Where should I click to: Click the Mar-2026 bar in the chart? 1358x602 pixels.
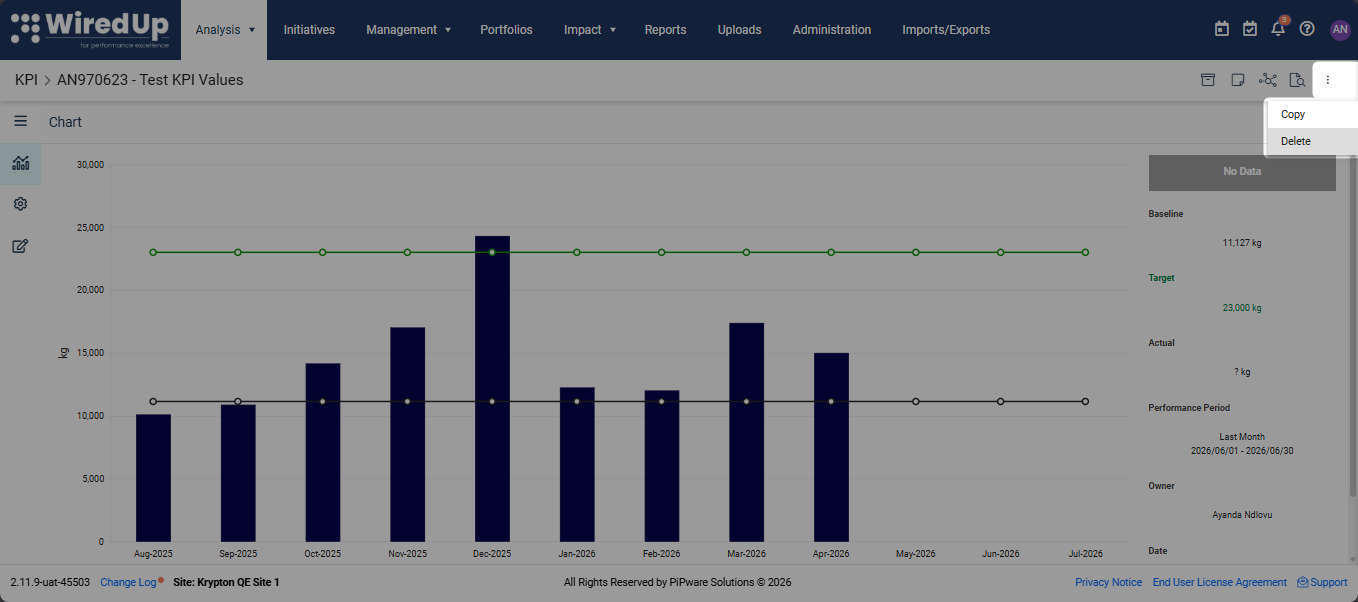(746, 432)
